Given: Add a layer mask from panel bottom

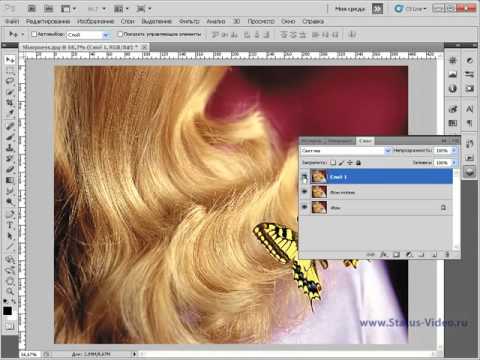Looking at the screenshot, I should click(396, 255).
